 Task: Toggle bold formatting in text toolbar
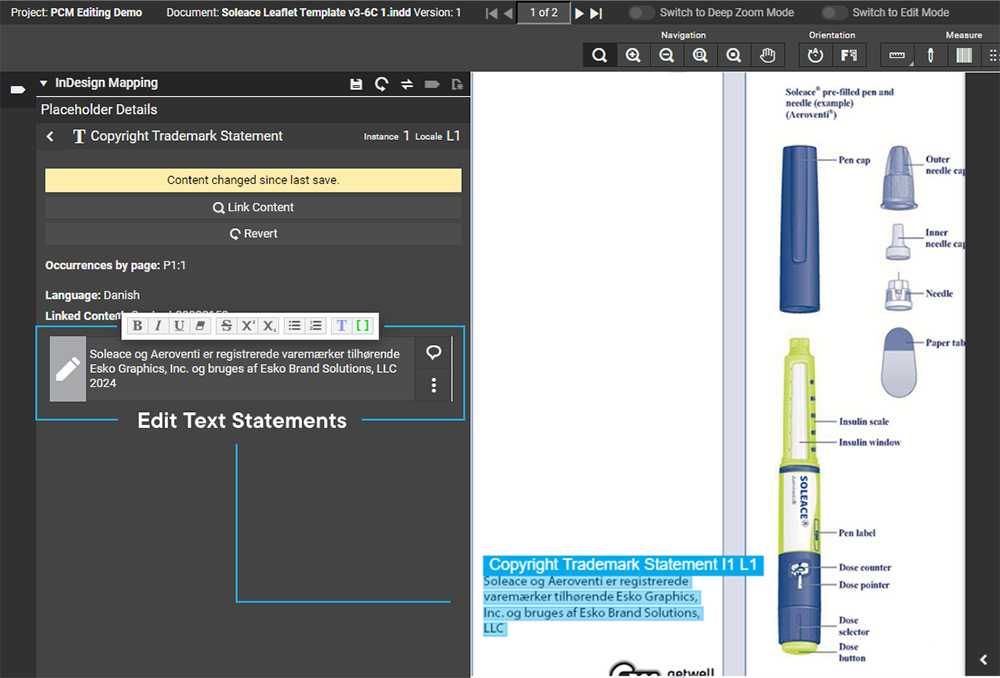tap(137, 326)
